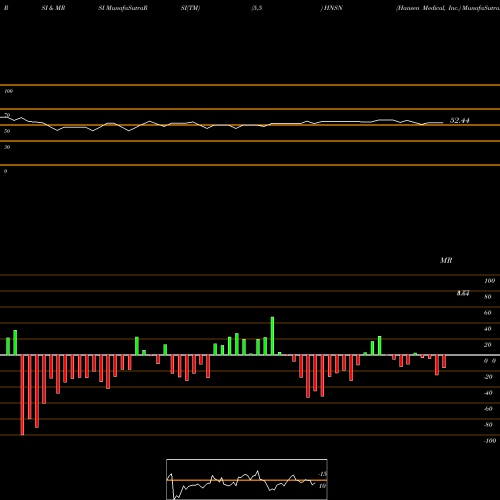
Task: Click the RSI value label 52.44
Action: 459,120
